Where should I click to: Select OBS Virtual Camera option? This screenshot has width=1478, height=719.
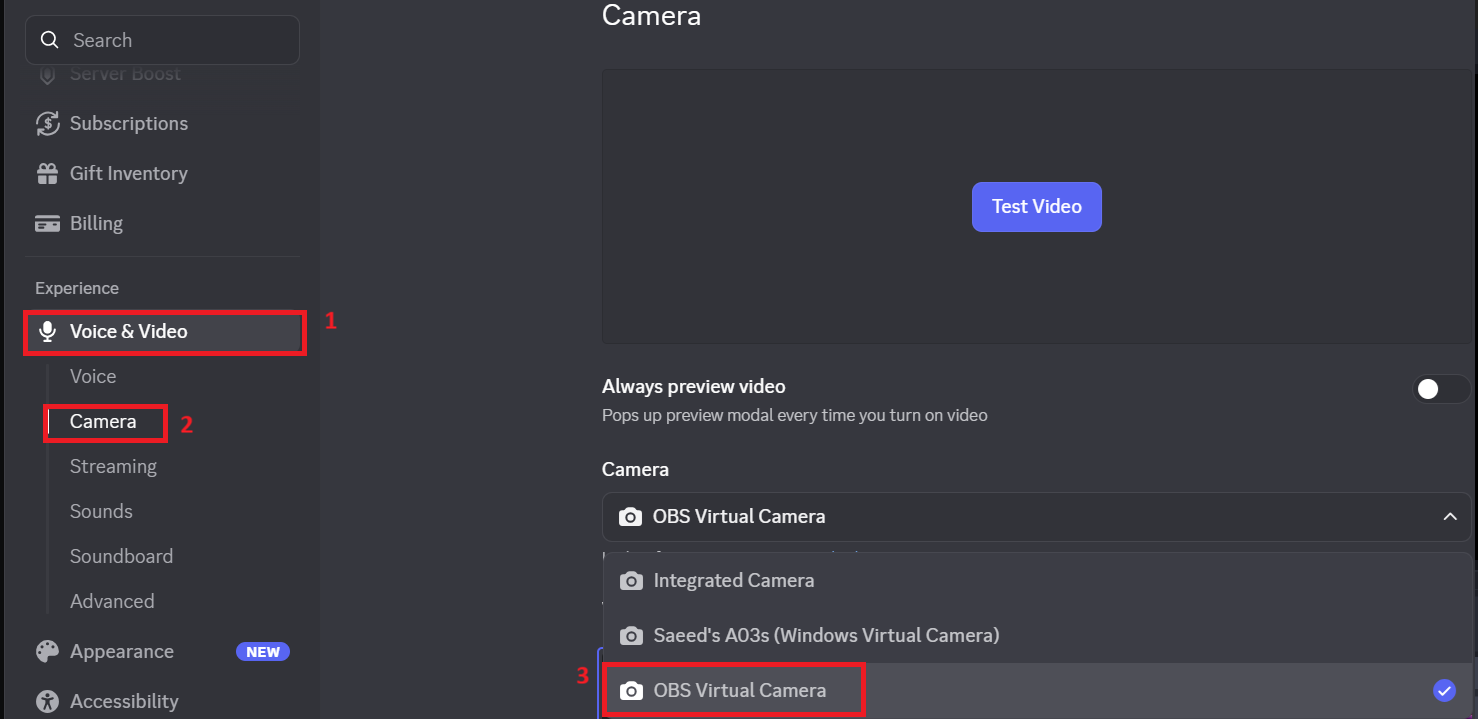click(x=1037, y=690)
